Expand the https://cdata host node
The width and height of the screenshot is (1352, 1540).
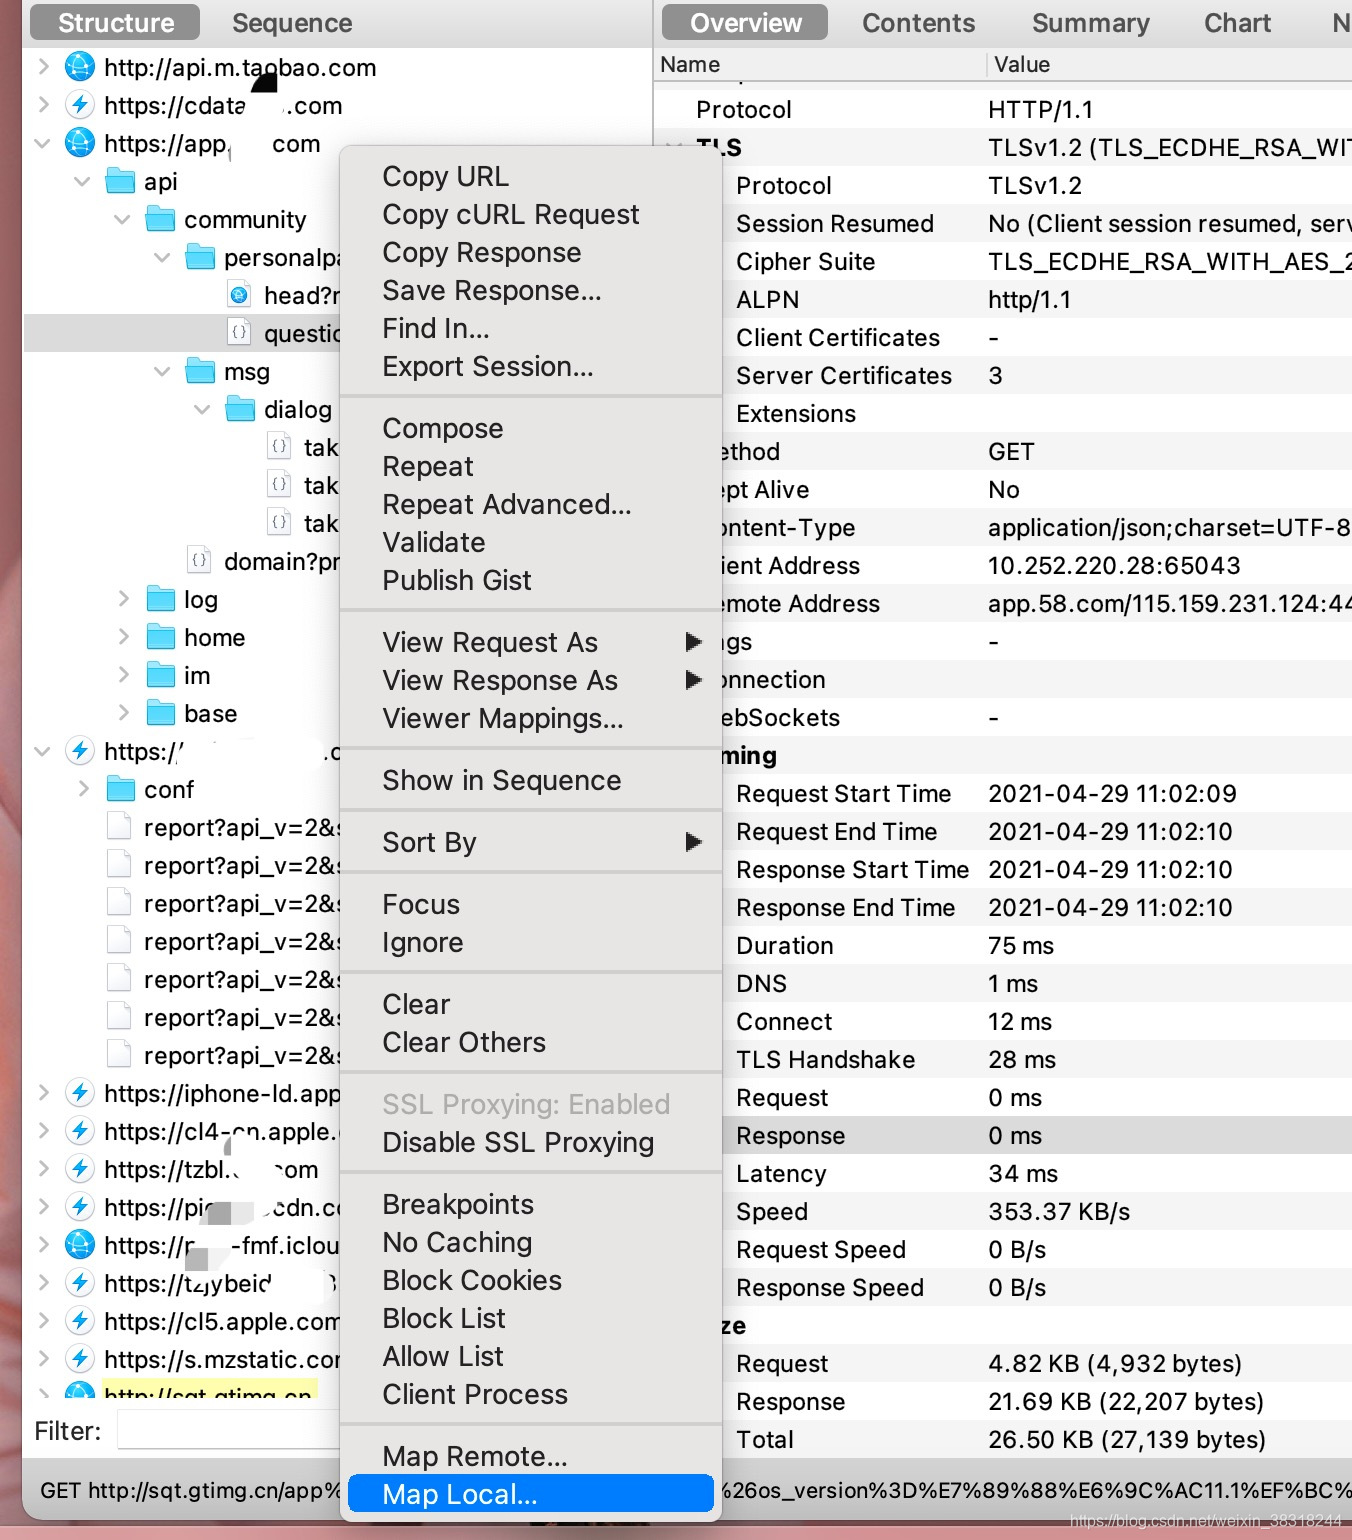coord(43,105)
